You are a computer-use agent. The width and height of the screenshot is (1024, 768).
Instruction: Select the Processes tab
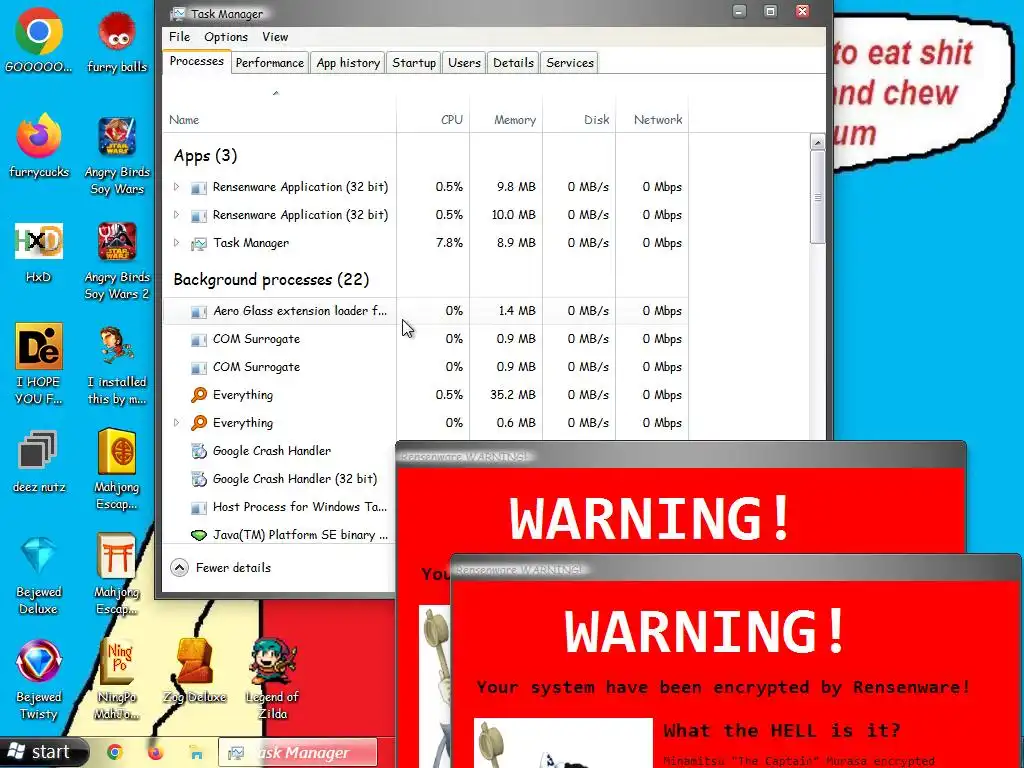pyautogui.click(x=197, y=61)
